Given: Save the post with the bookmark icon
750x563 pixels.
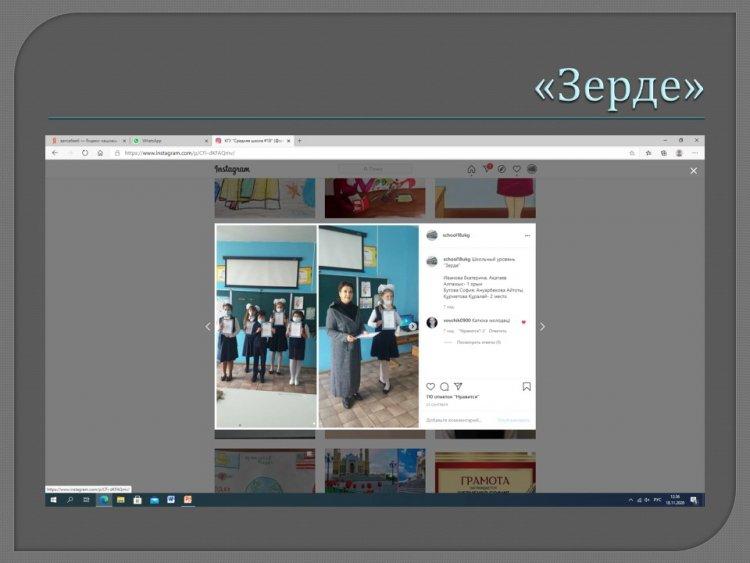Looking at the screenshot, I should pyautogui.click(x=527, y=386).
